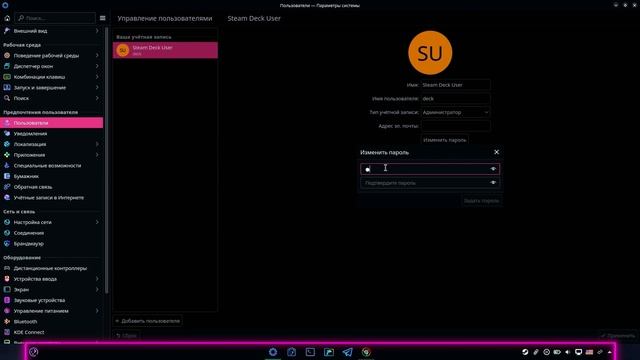
Task: Open Дистанционные контроллеры settings
Action: point(50,268)
